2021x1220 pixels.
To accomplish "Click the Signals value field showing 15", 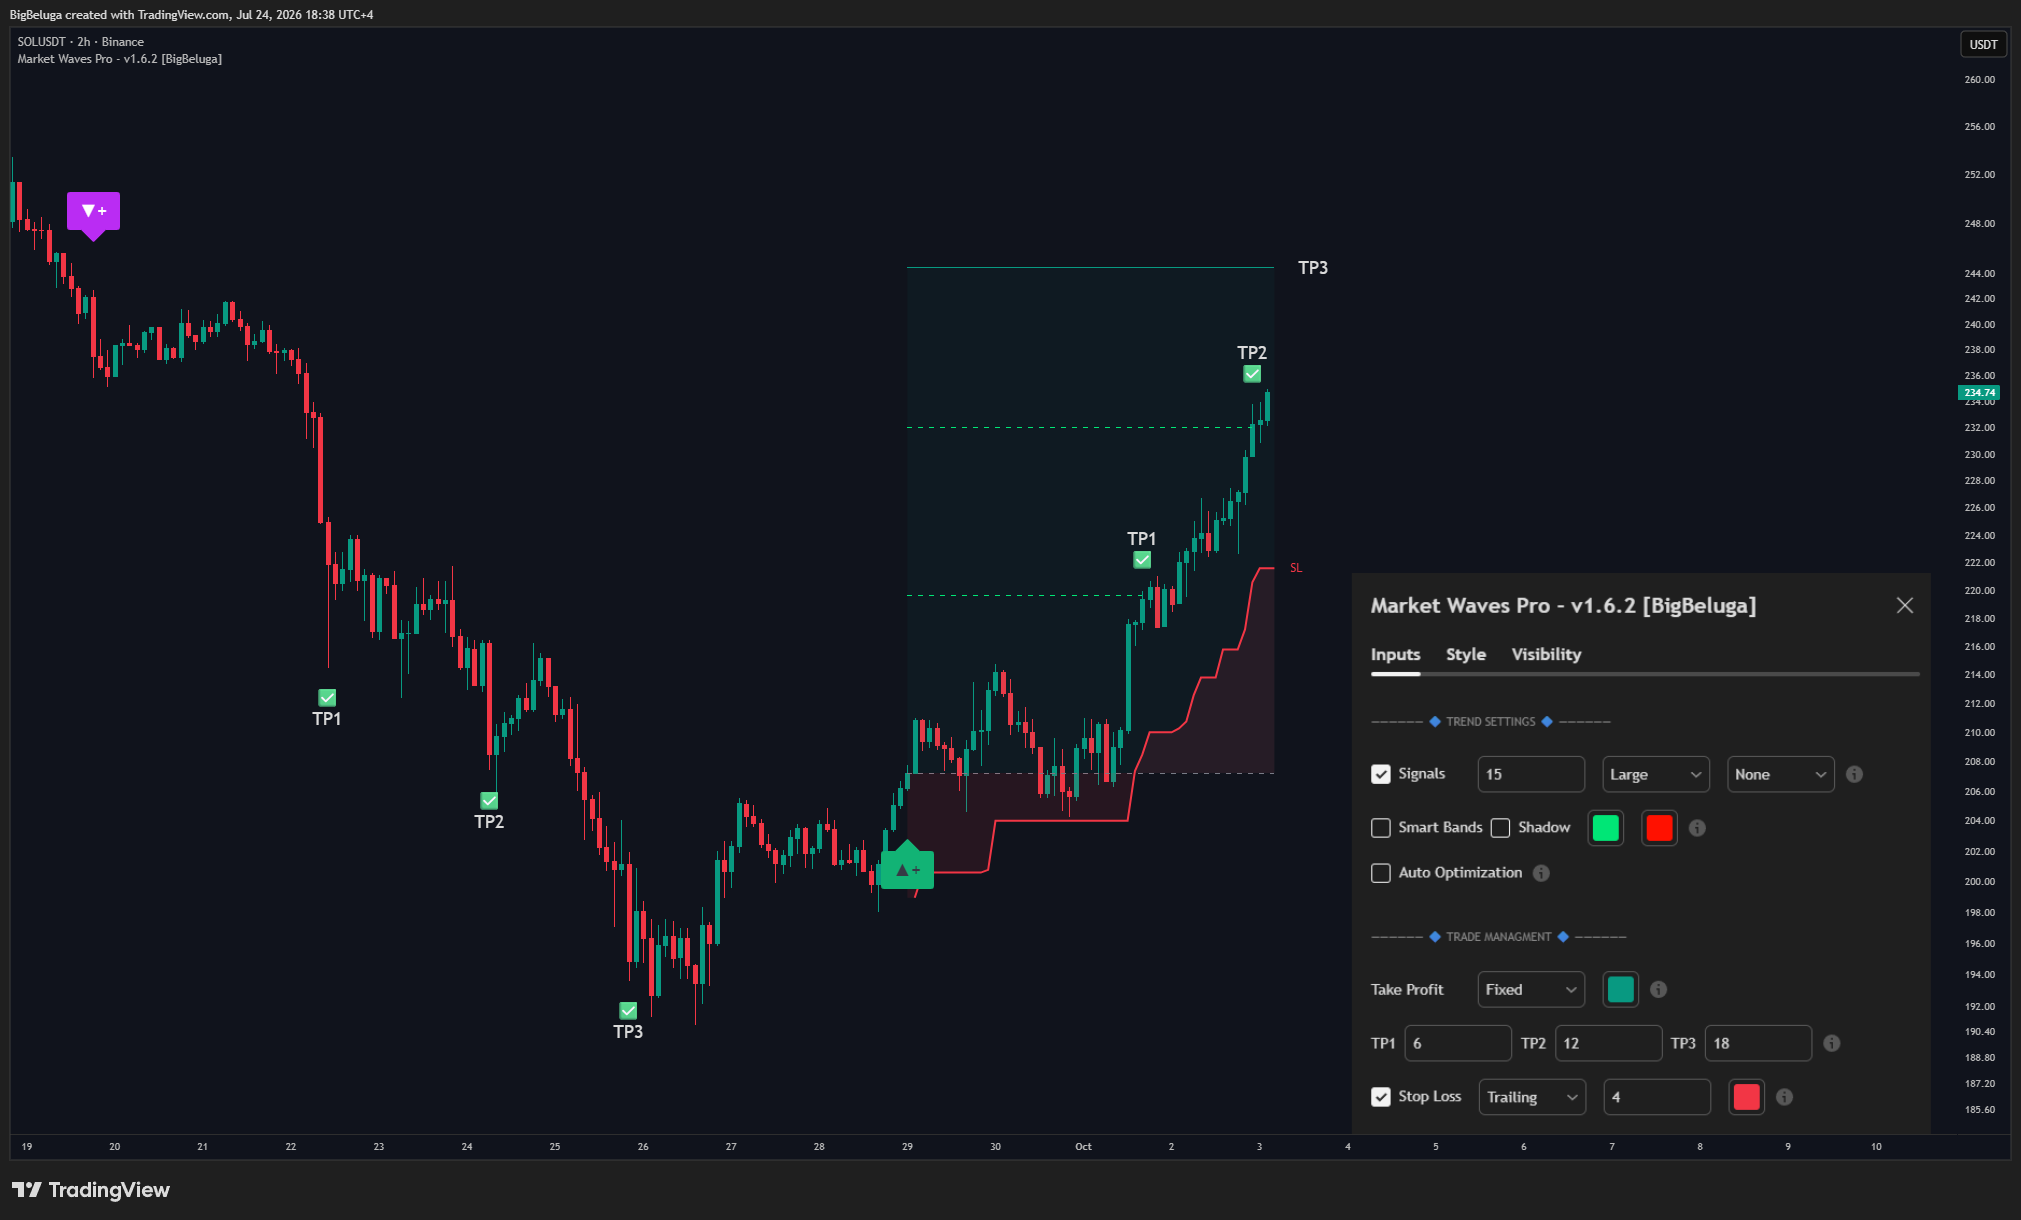I will (1531, 774).
